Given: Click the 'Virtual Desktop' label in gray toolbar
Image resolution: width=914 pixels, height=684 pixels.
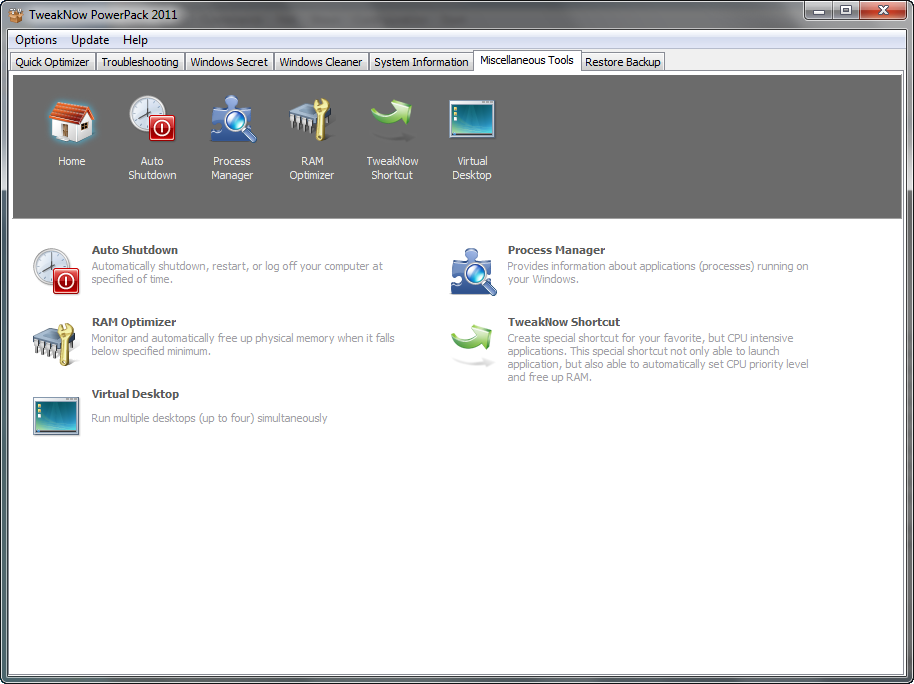Looking at the screenshot, I should coord(472,168).
